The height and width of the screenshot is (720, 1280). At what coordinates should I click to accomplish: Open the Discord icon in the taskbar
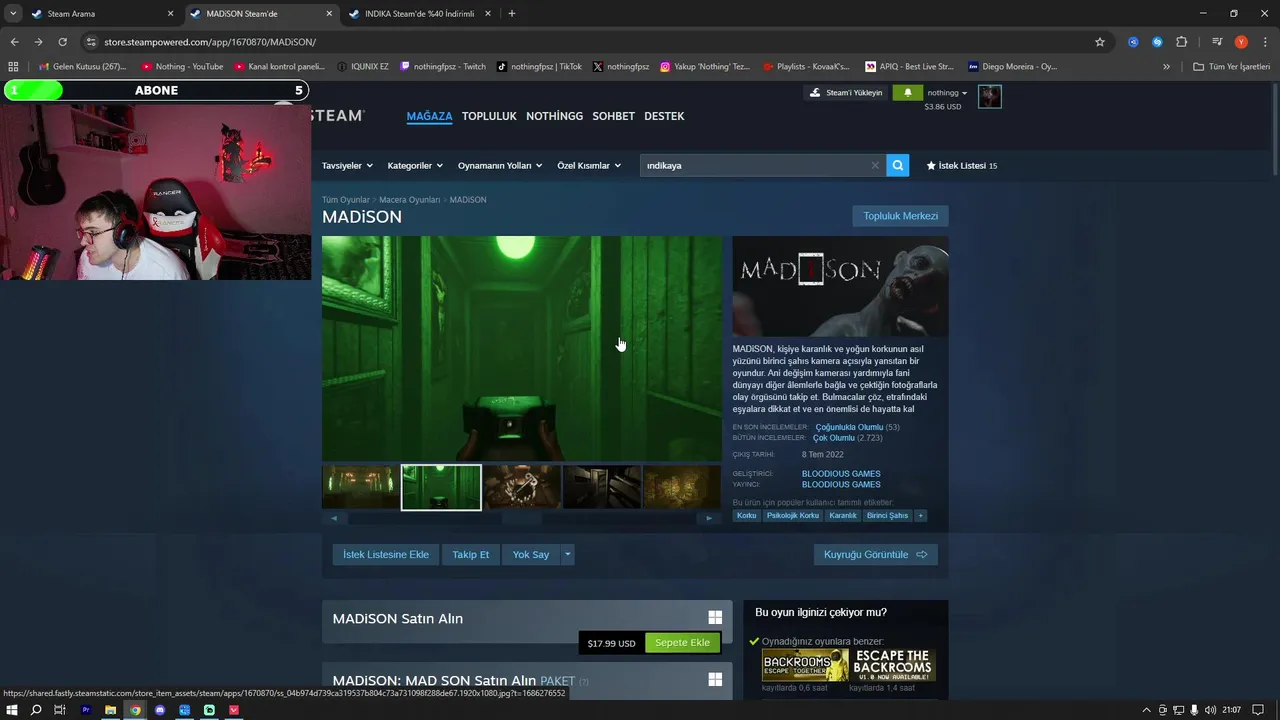(x=160, y=710)
